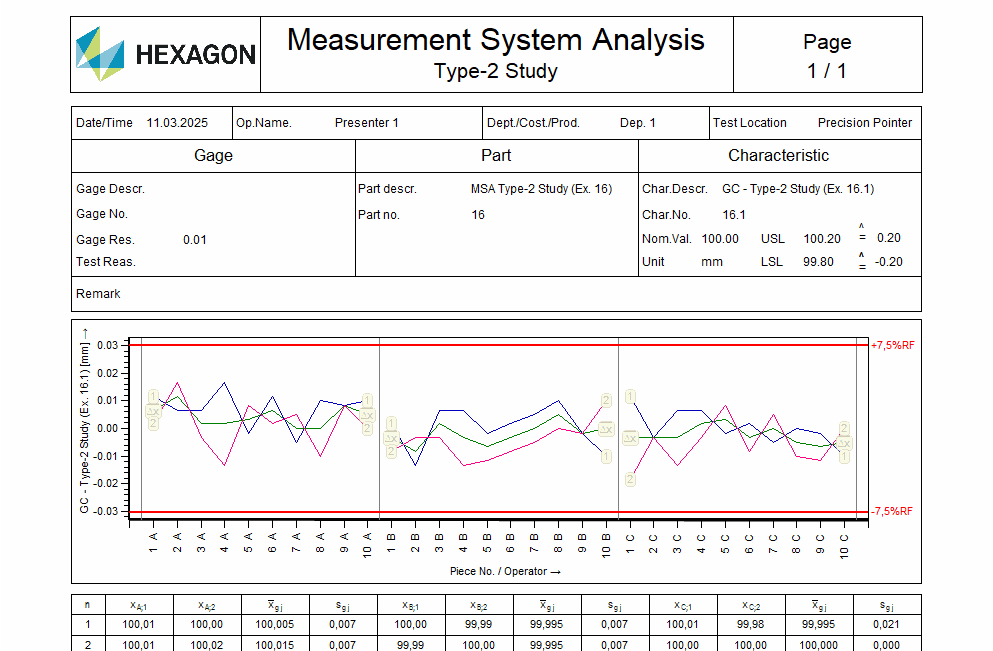Image resolution: width=993 pixels, height=651 pixels.
Task: Select the "1" marker starting operator C group
Action: pyautogui.click(x=630, y=397)
